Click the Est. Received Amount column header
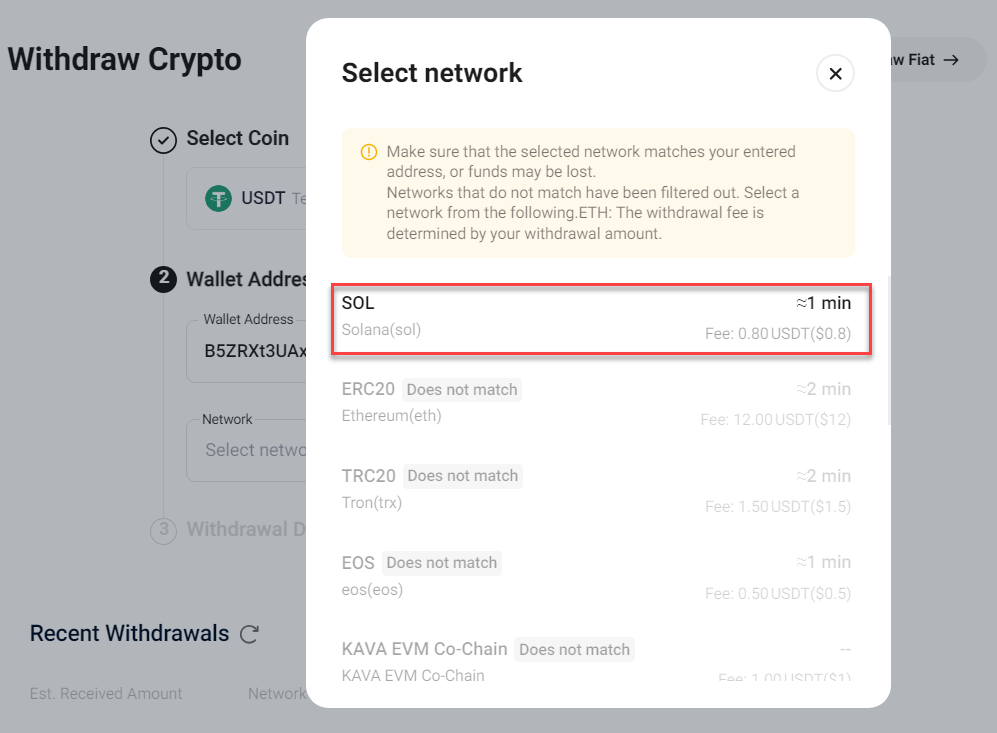This screenshot has height=733, width=997. [106, 694]
